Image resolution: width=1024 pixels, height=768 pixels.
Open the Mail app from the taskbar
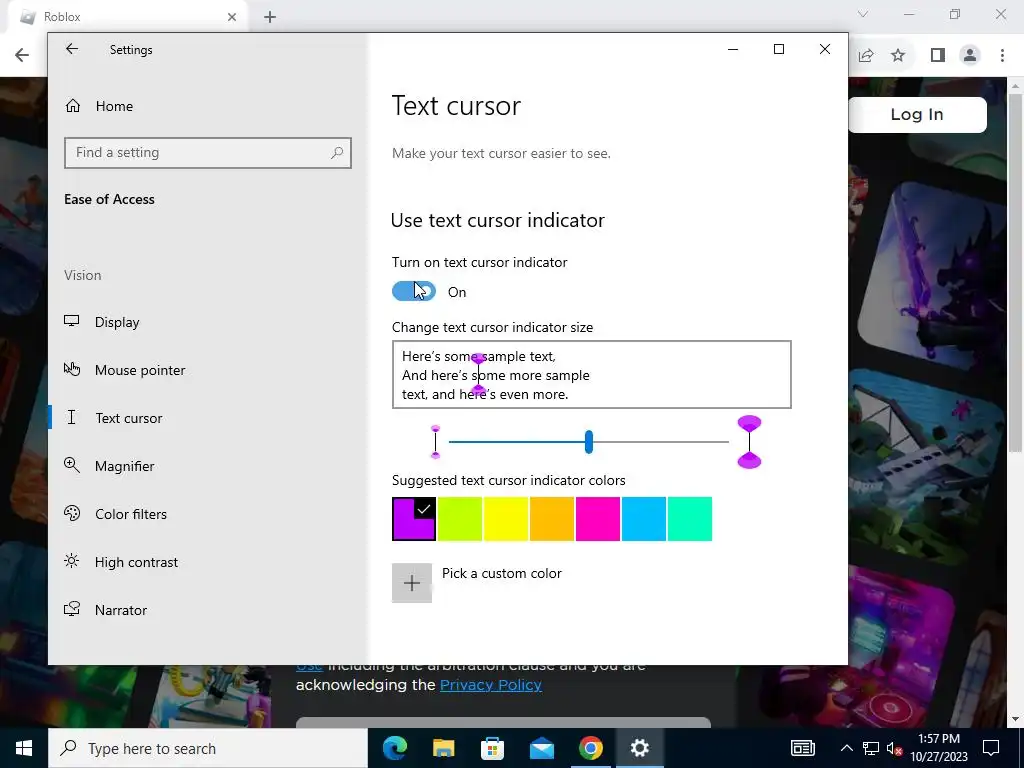coord(541,748)
